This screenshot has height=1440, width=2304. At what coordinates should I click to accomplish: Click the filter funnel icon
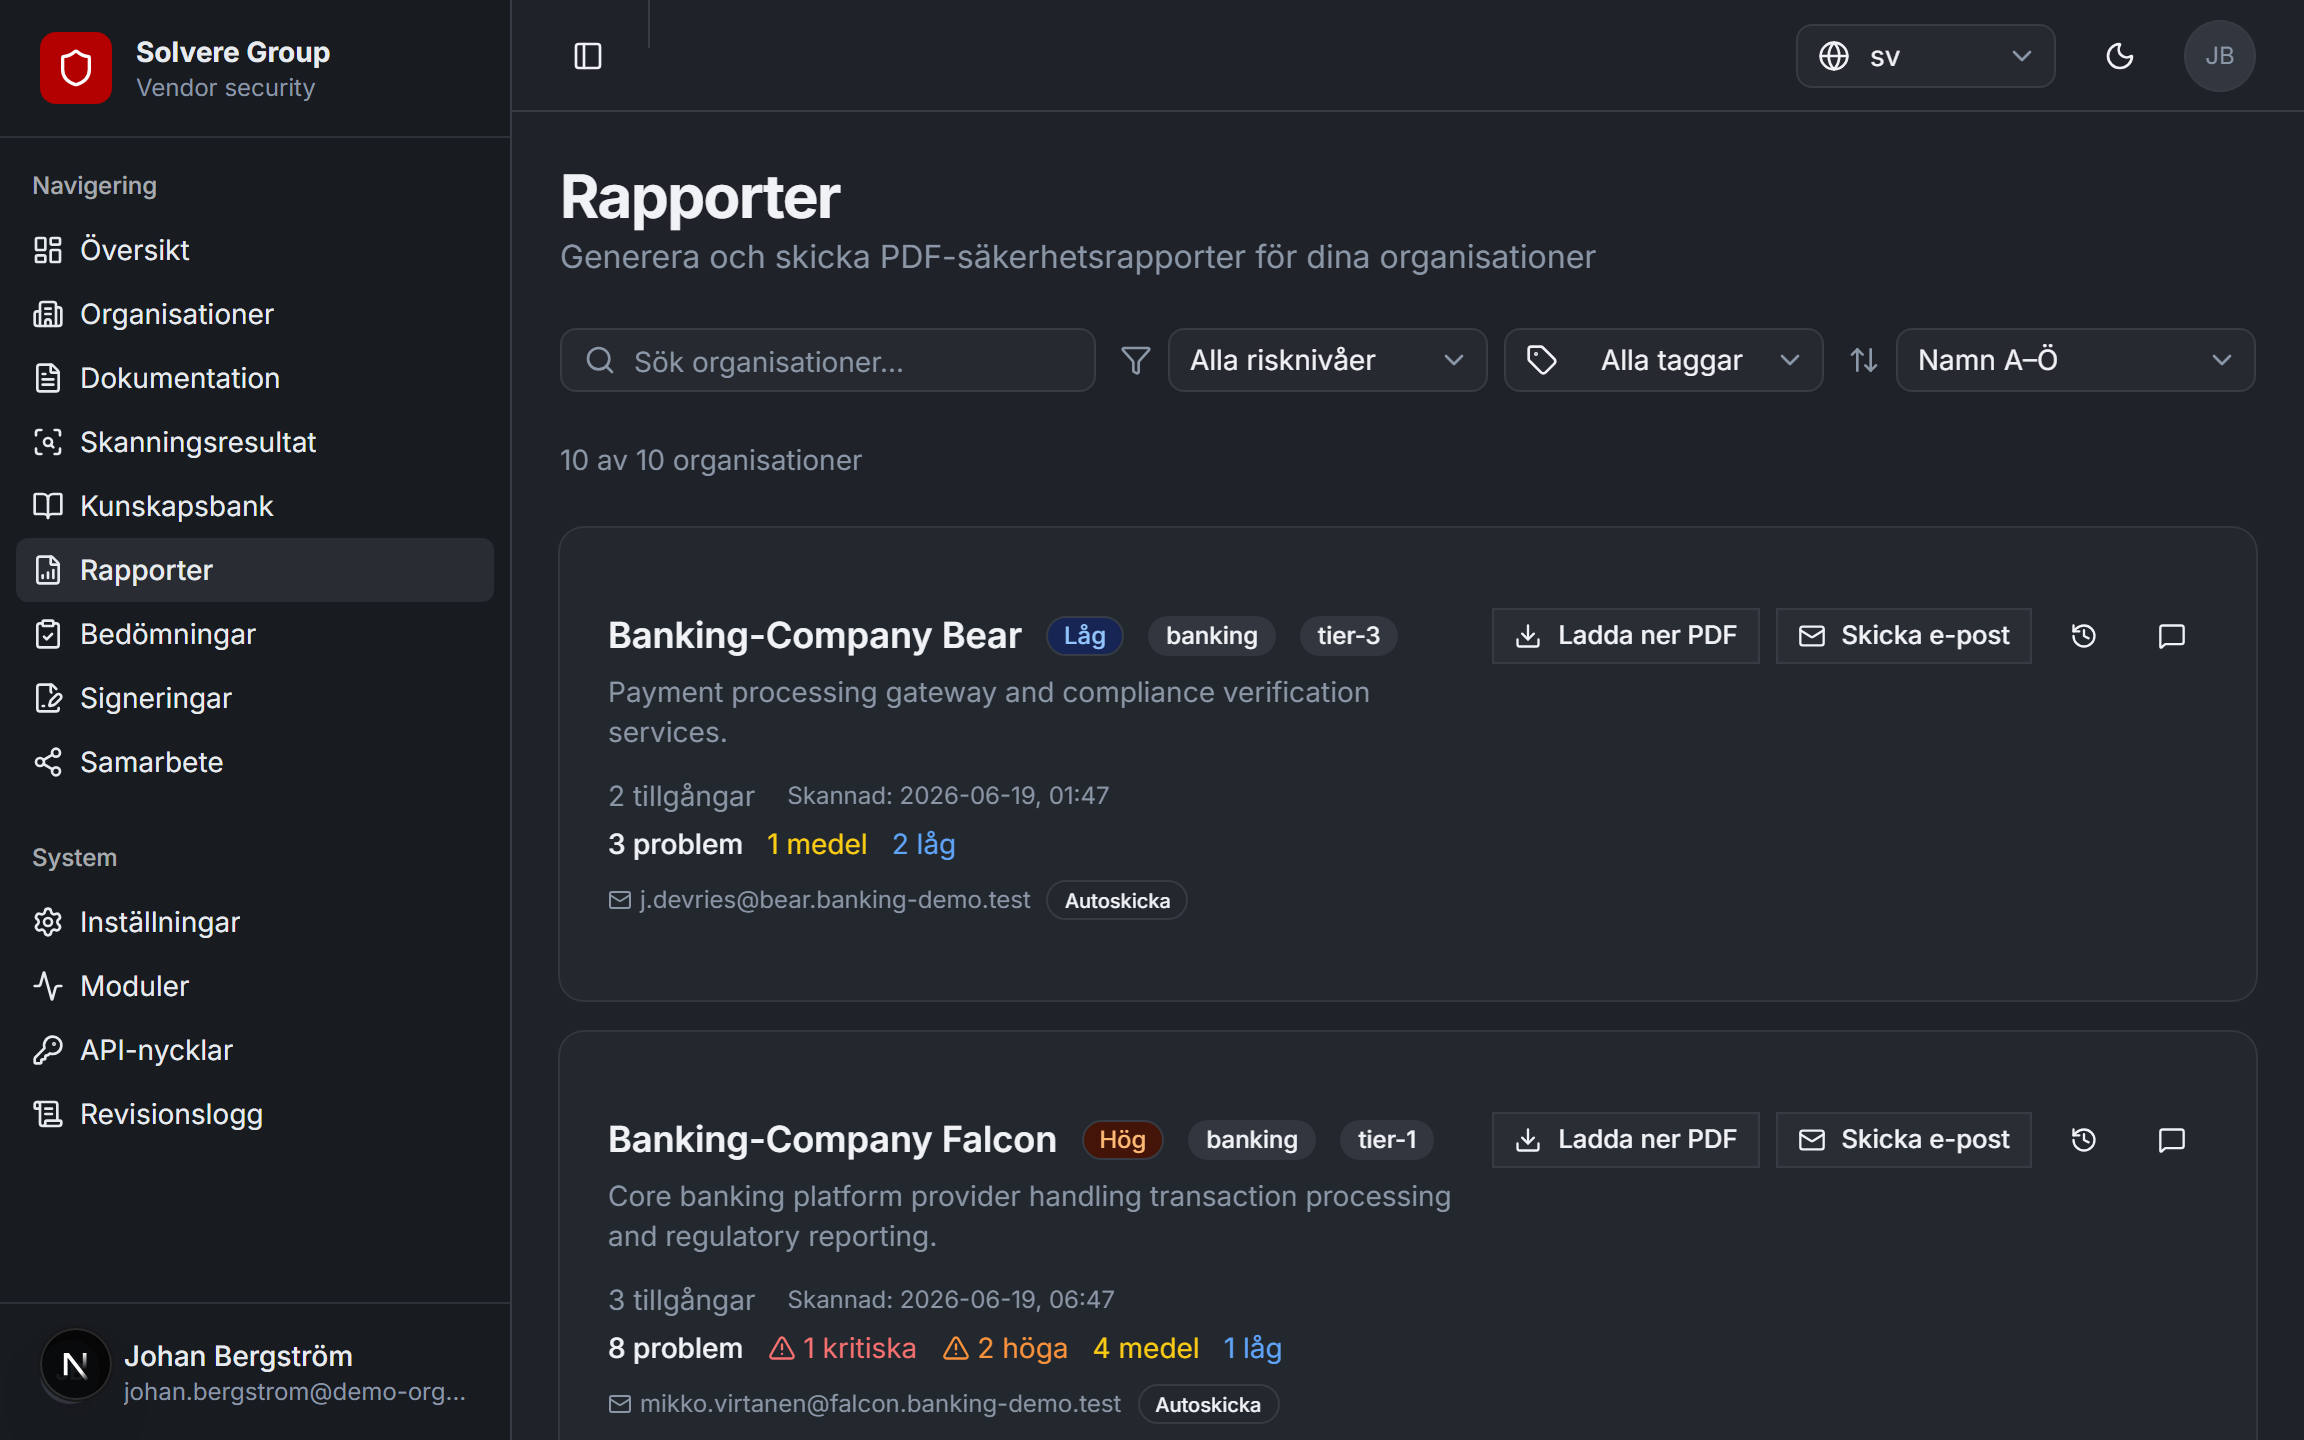tap(1136, 360)
